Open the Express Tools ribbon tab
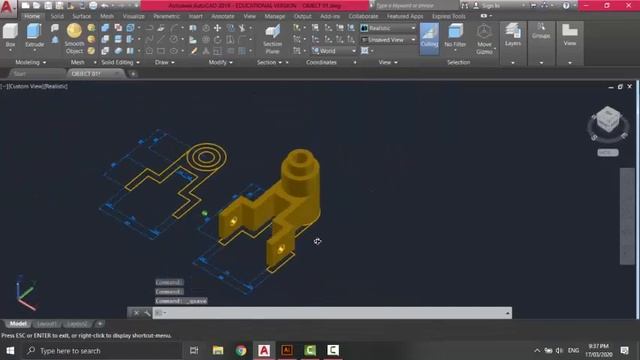The height and width of the screenshot is (360, 640). (x=449, y=16)
